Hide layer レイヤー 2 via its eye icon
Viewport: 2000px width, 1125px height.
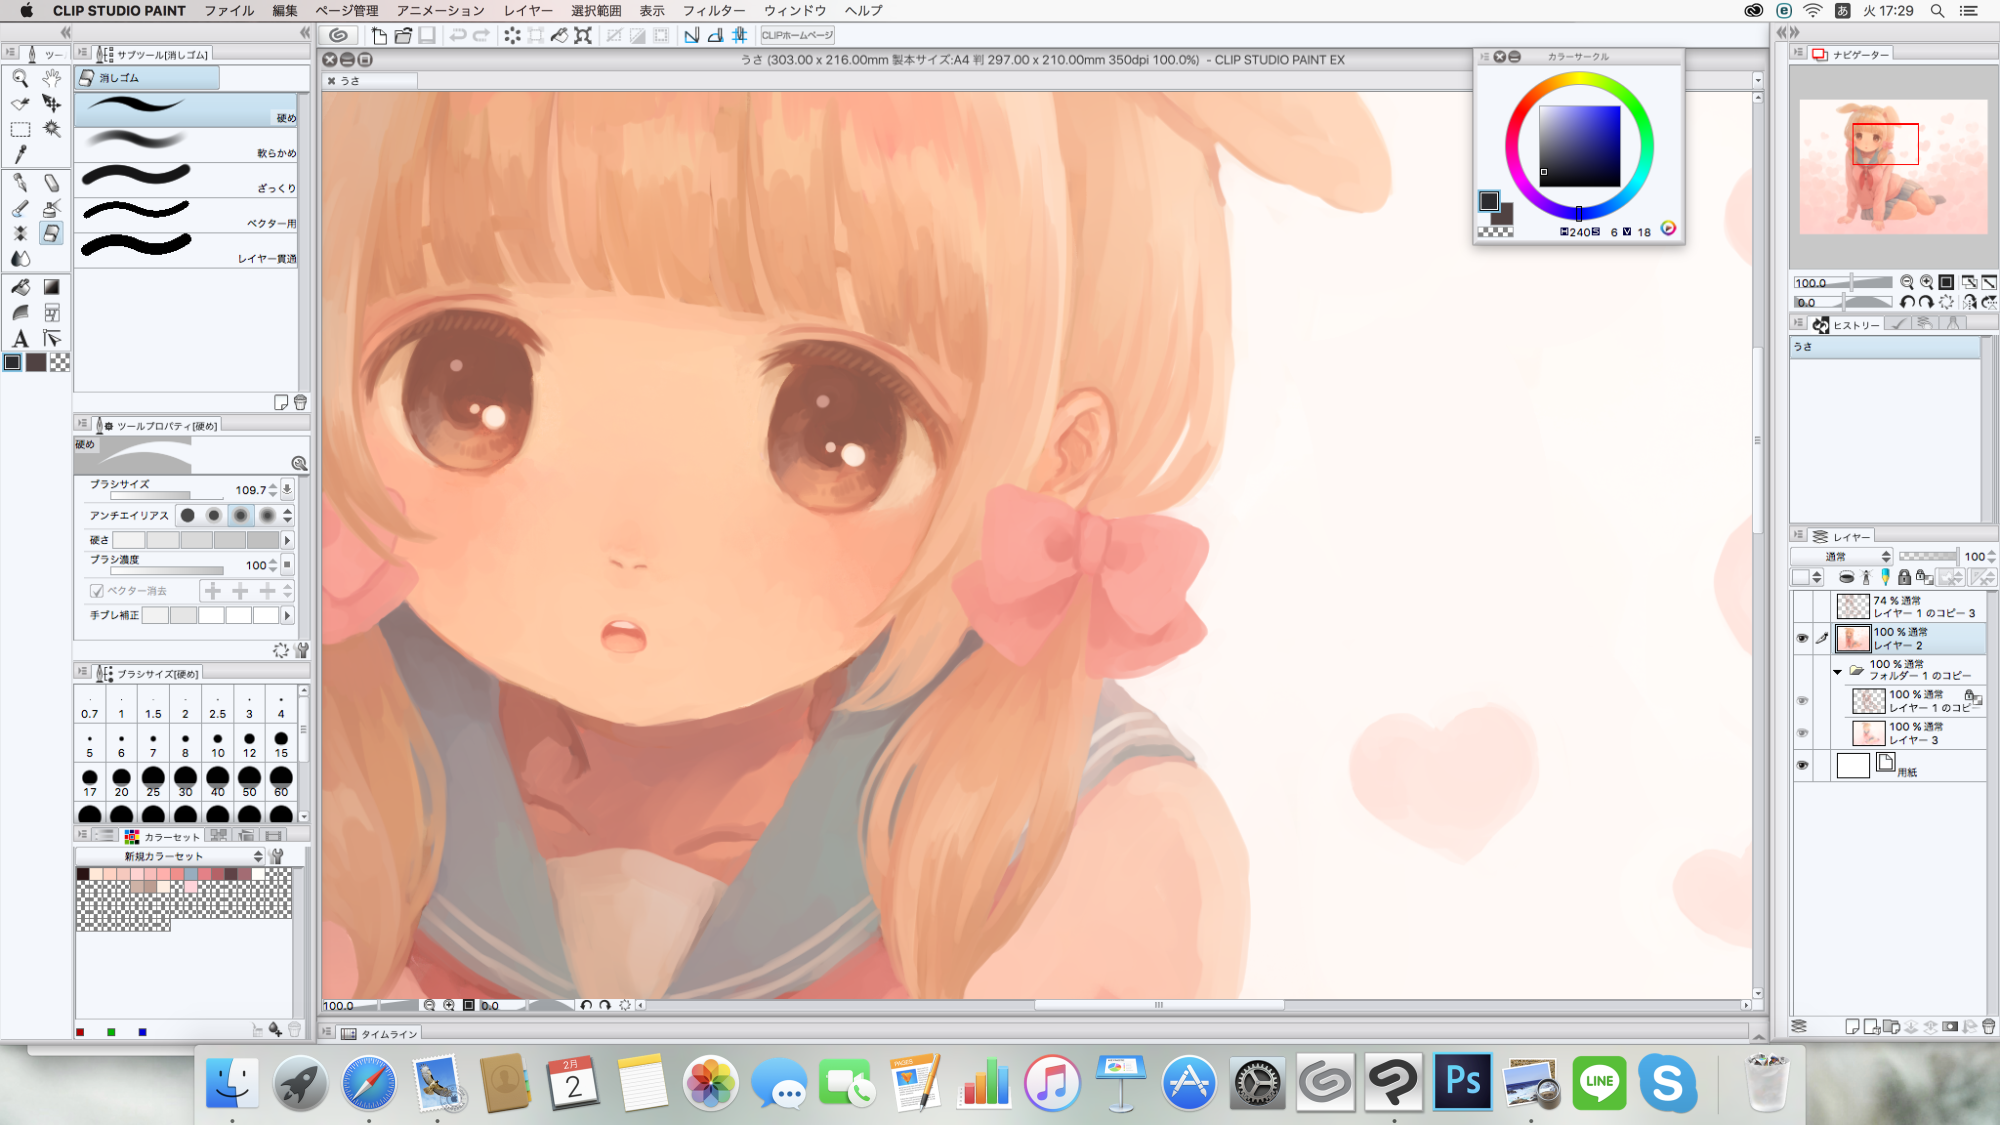tap(1802, 638)
